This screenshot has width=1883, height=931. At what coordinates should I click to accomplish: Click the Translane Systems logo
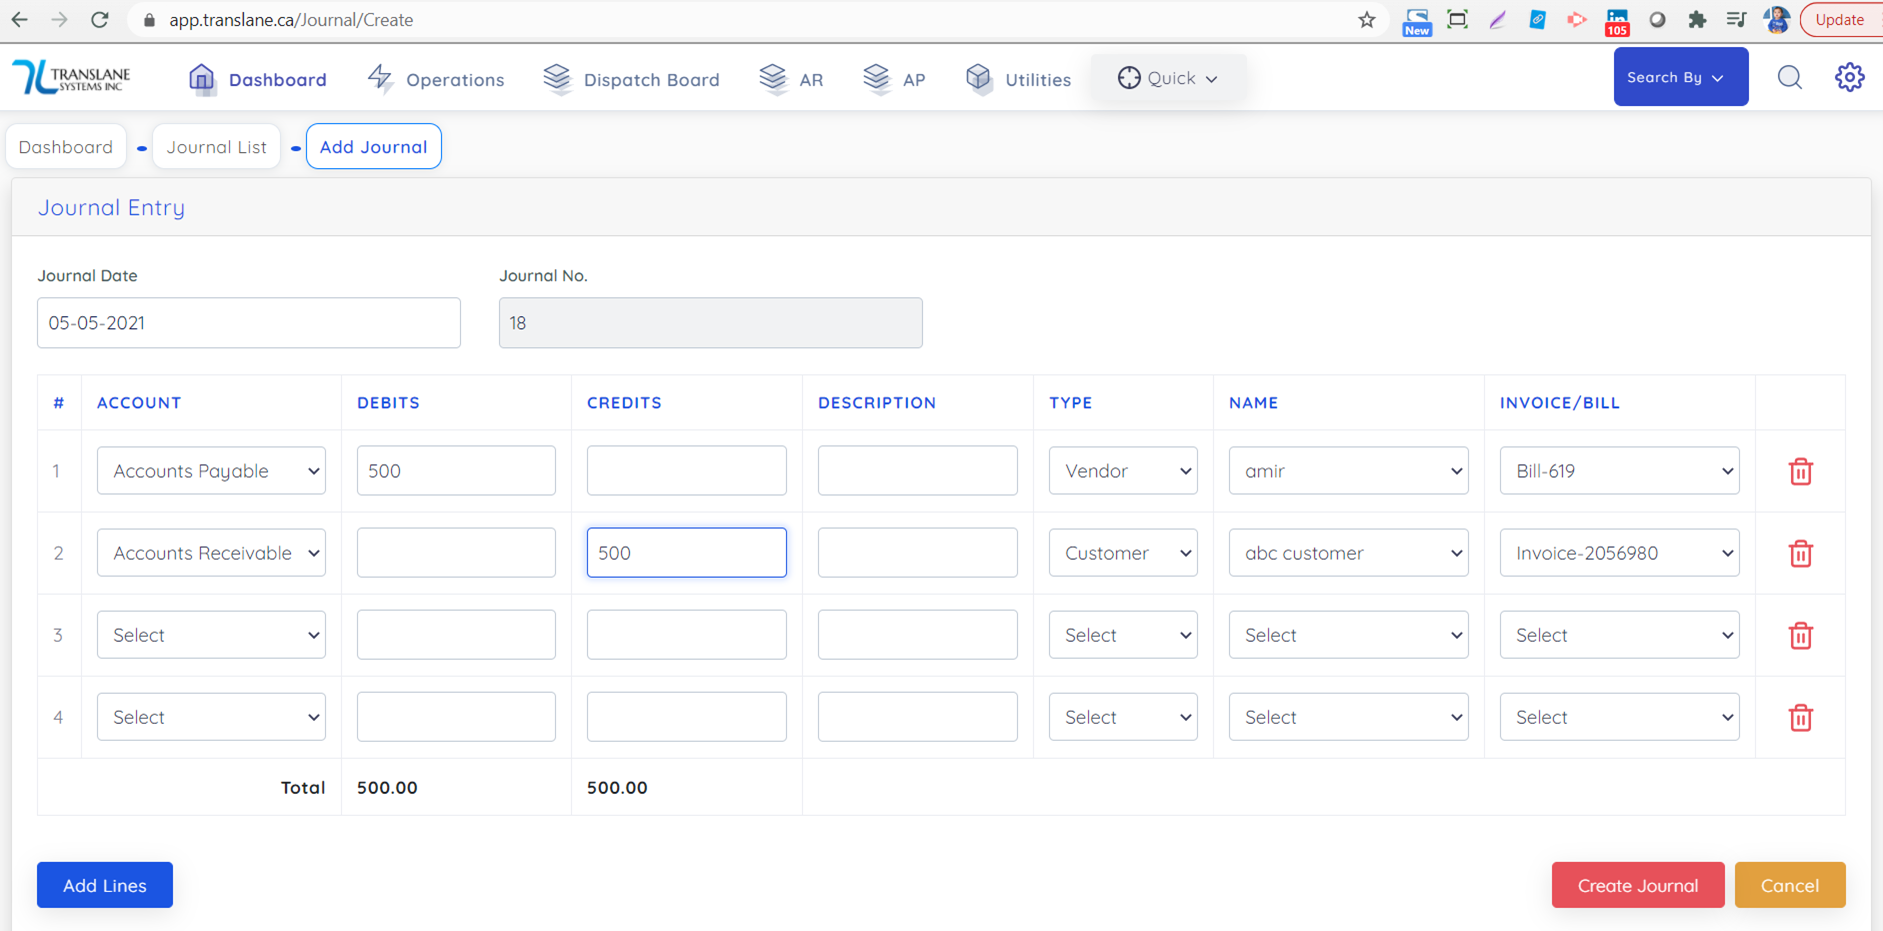point(72,77)
